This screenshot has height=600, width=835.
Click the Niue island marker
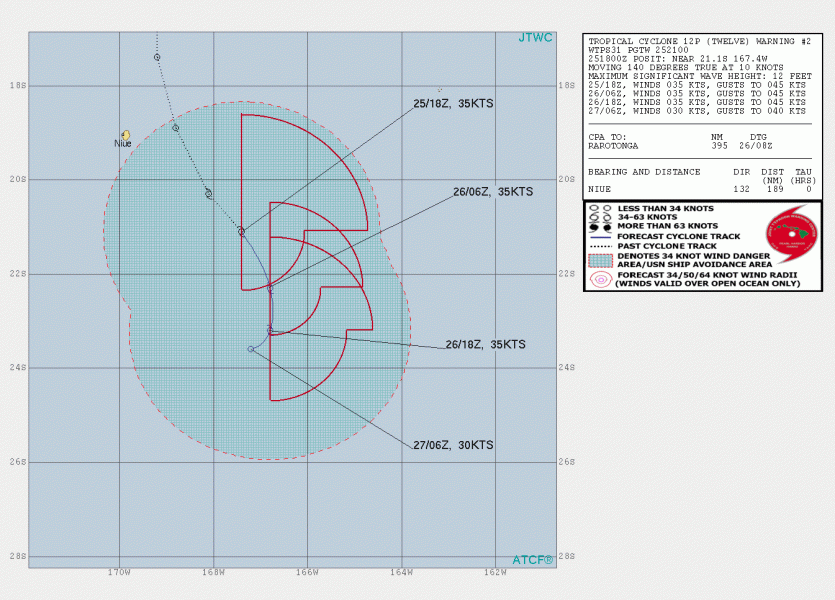point(126,135)
